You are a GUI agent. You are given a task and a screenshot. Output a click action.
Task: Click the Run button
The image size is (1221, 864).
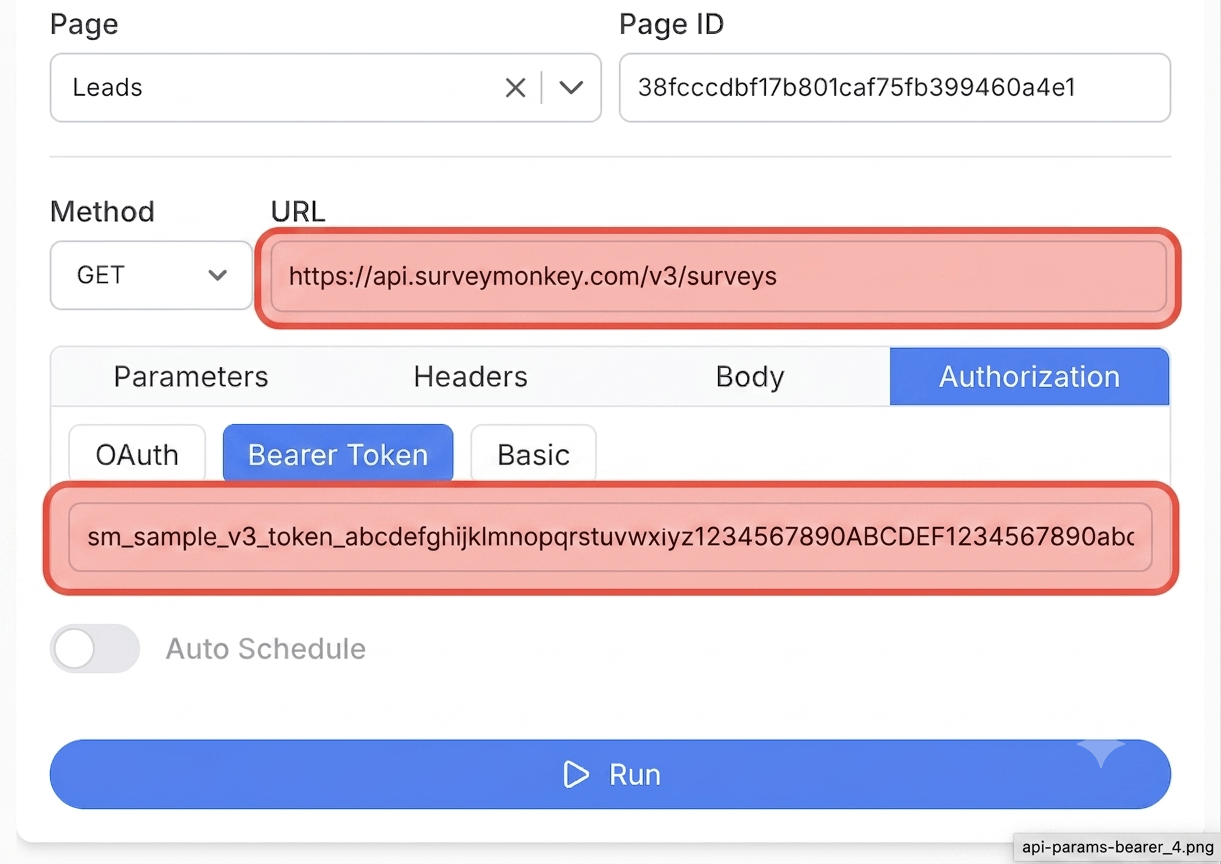coord(610,774)
